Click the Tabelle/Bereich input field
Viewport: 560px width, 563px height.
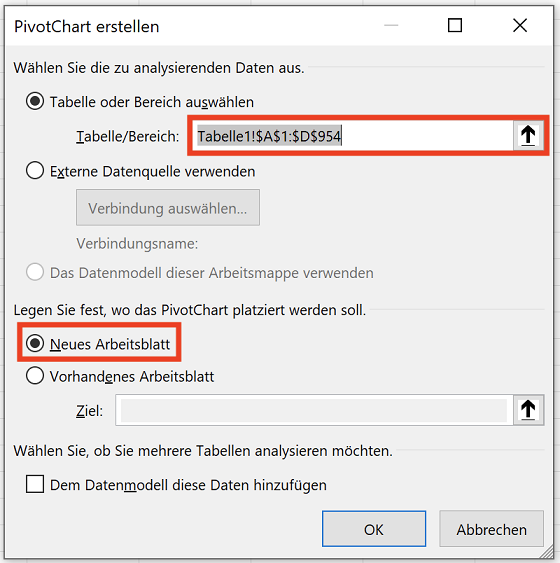[353, 136]
